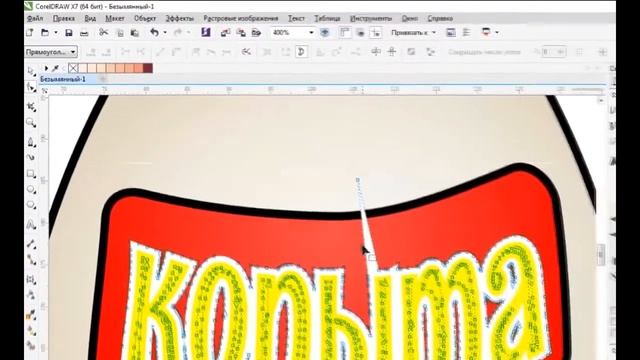The image size is (640, 360).
Task: Click the elastic mode icon
Action: 411,52
